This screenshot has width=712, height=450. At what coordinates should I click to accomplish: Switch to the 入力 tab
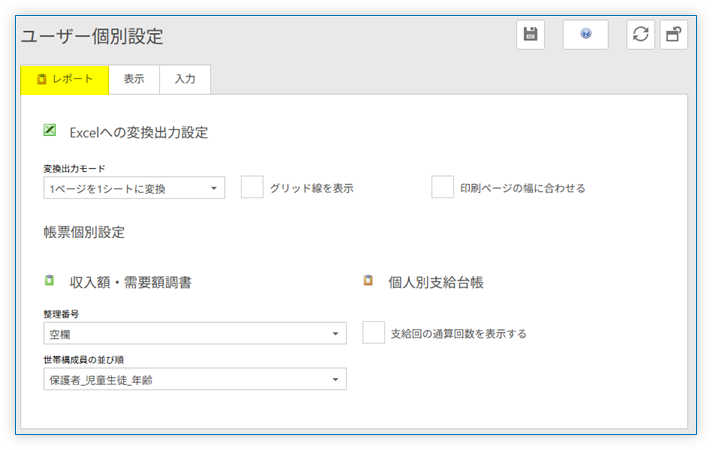click(185, 79)
